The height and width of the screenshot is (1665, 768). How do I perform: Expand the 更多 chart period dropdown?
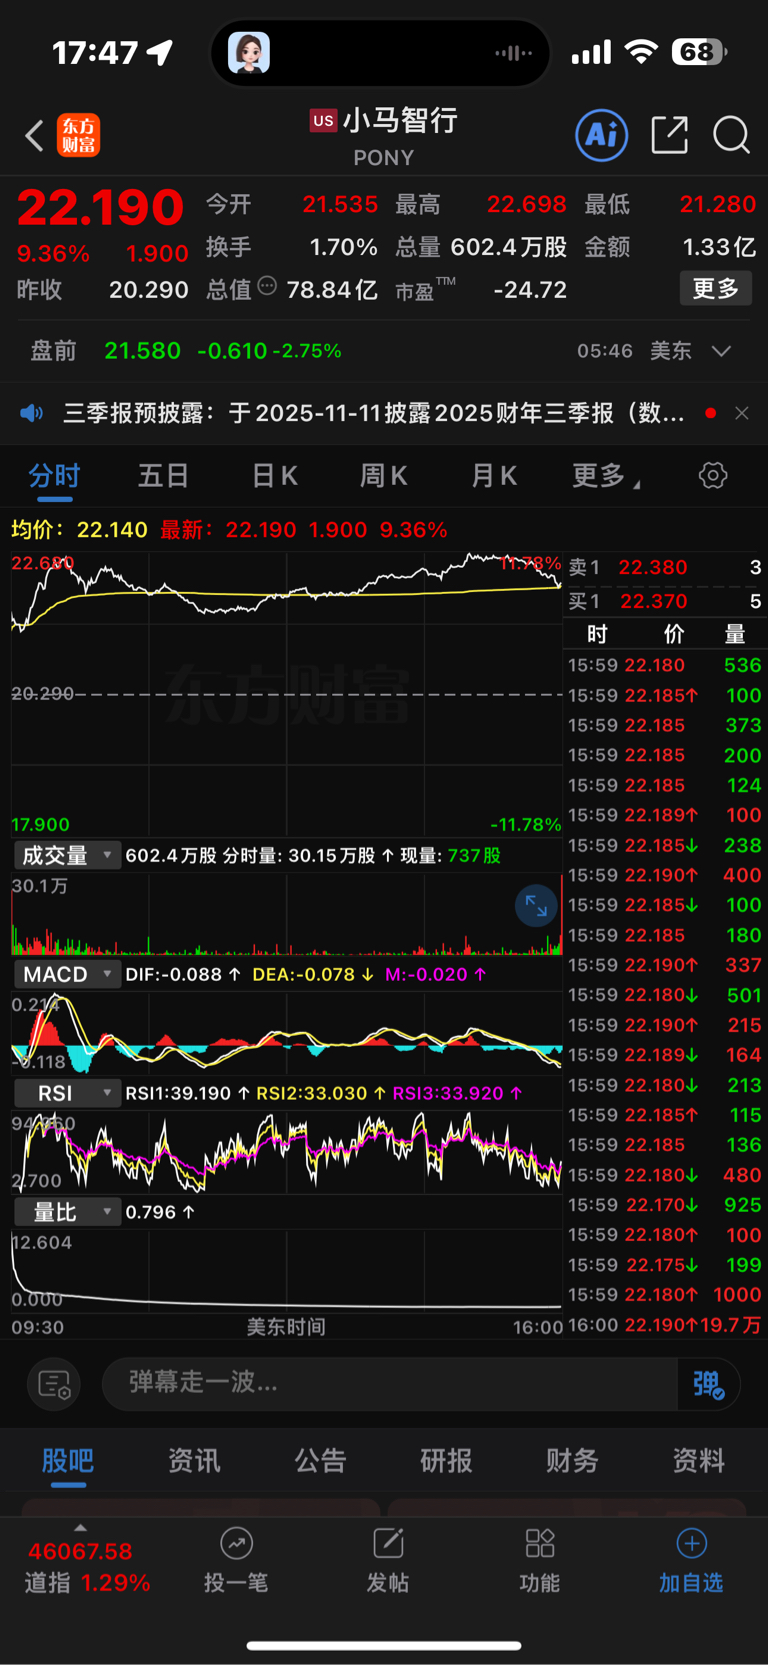click(x=606, y=476)
